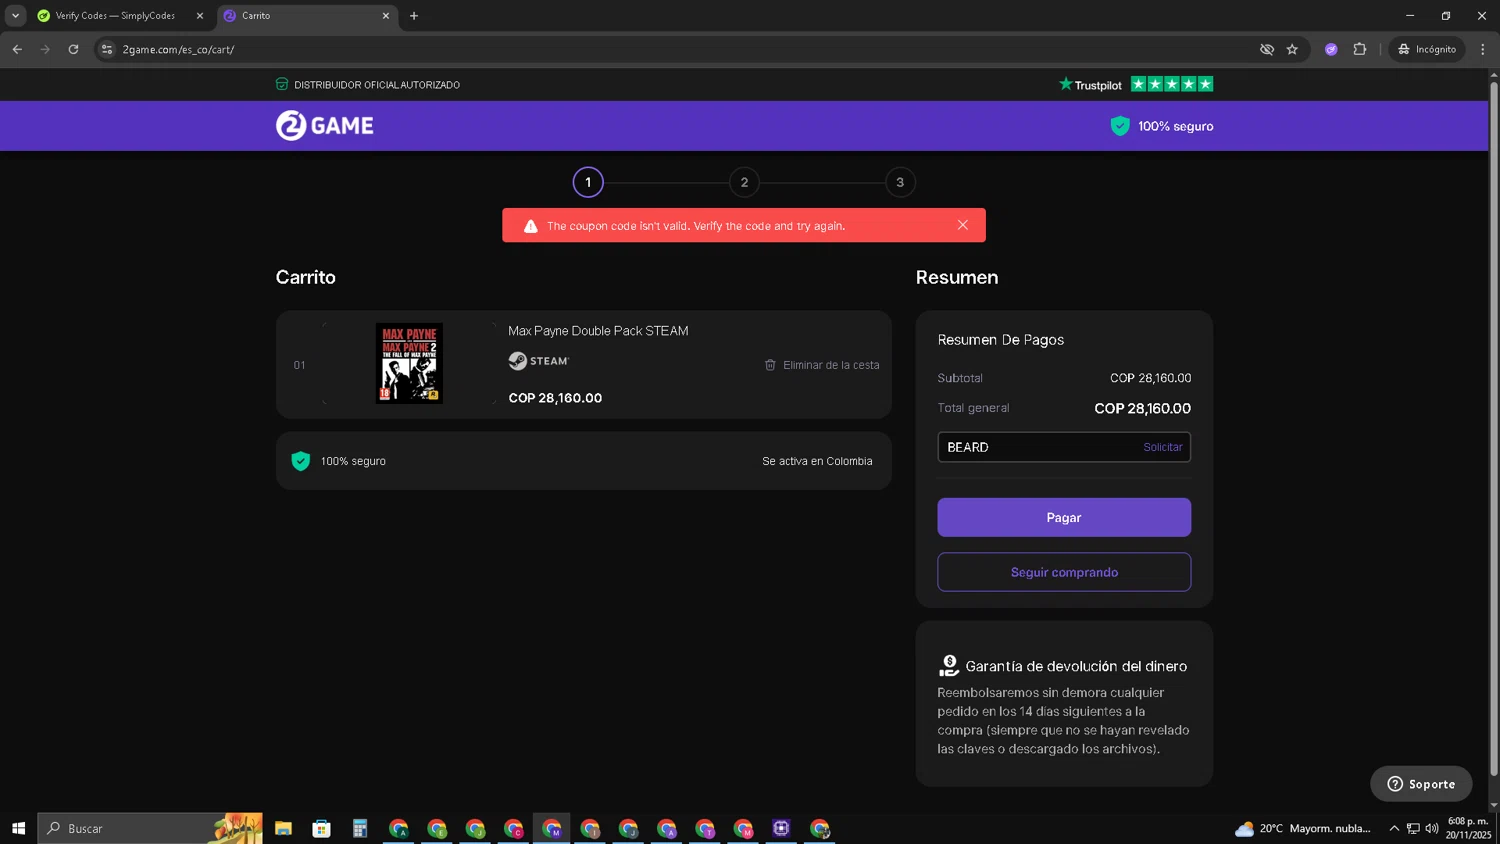Expand the tab search dropdown arrow
The width and height of the screenshot is (1500, 844).
[x=15, y=16]
